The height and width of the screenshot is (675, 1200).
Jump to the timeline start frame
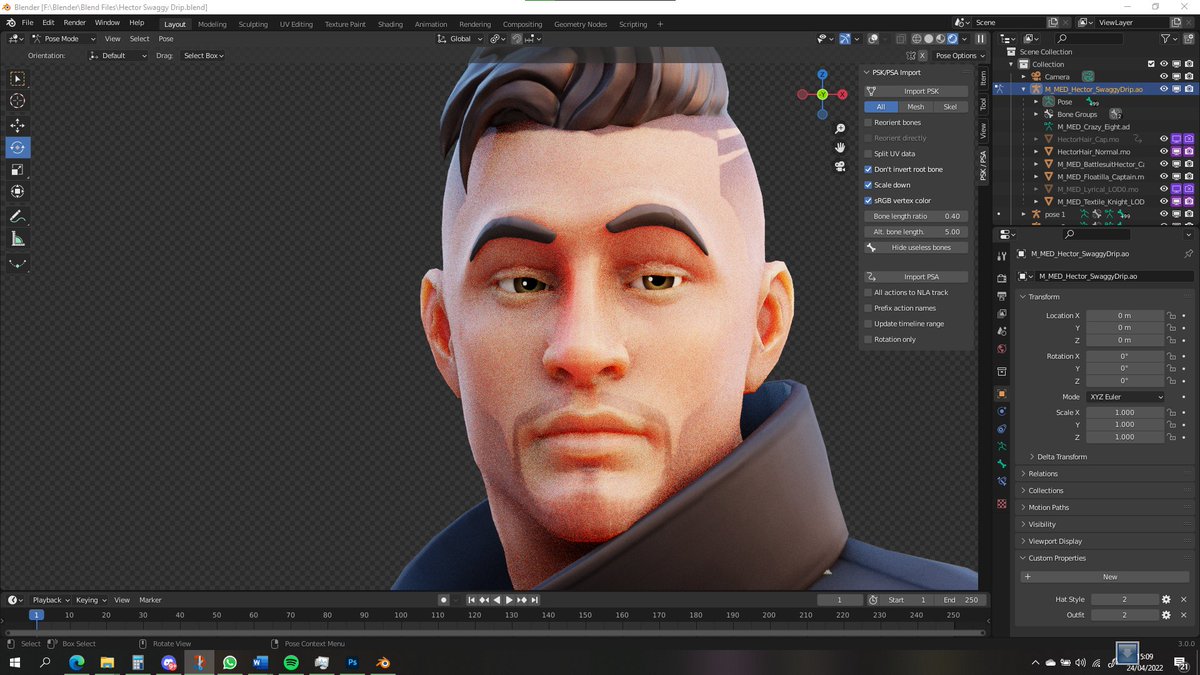pos(472,600)
